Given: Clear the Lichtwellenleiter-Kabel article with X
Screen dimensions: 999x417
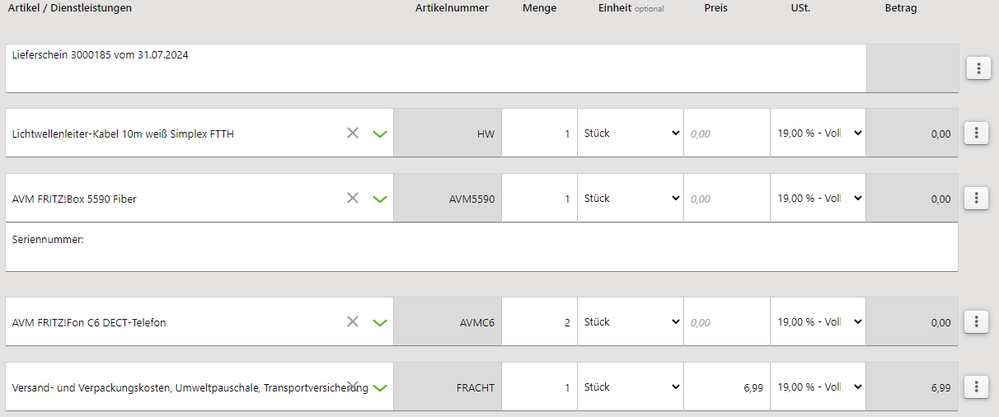Looking at the screenshot, I should point(352,132).
